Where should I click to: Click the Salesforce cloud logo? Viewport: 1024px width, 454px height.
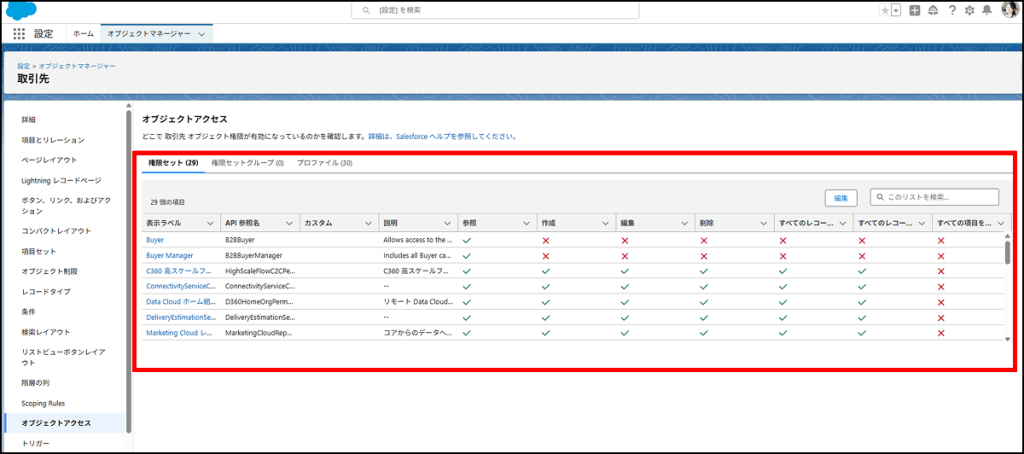click(x=22, y=10)
